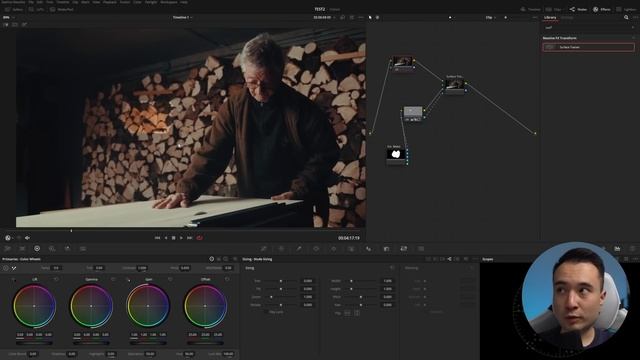Image resolution: width=640 pixels, height=360 pixels.
Task: Click the effects search icon
Action: coord(626,18)
